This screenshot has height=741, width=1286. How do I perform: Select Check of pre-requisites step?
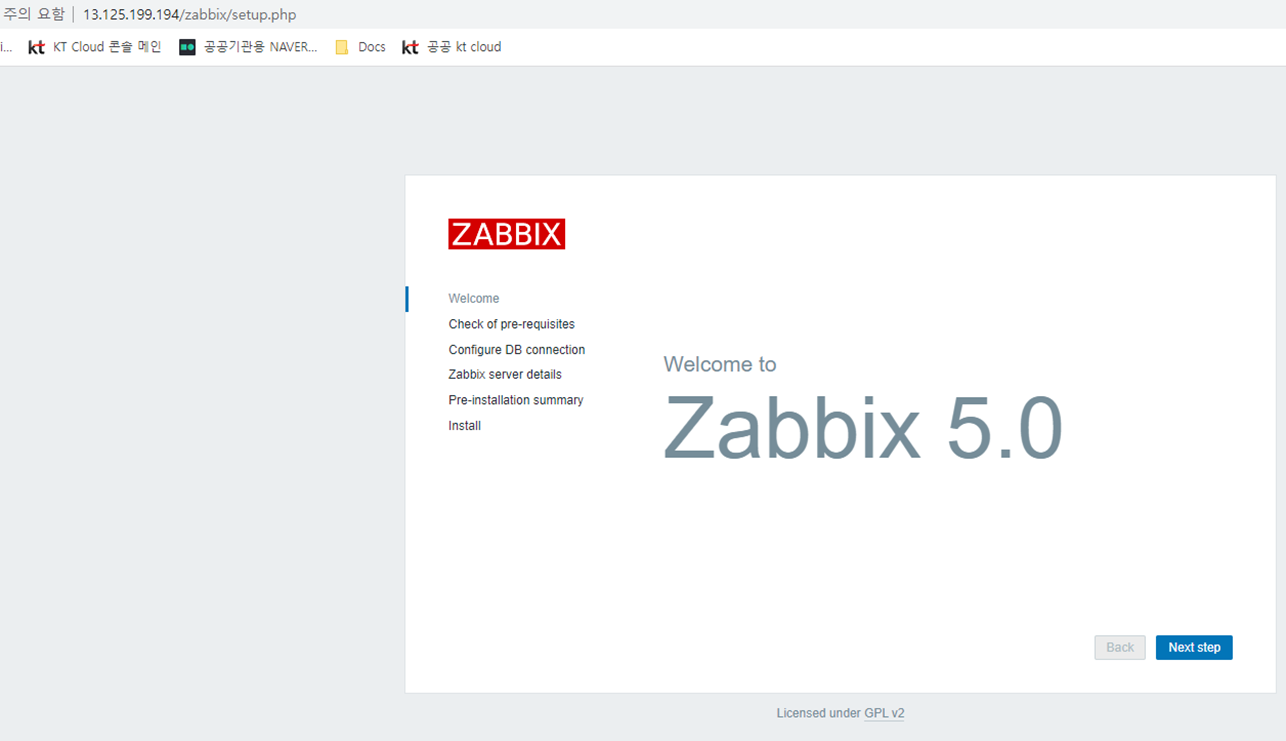[512, 324]
